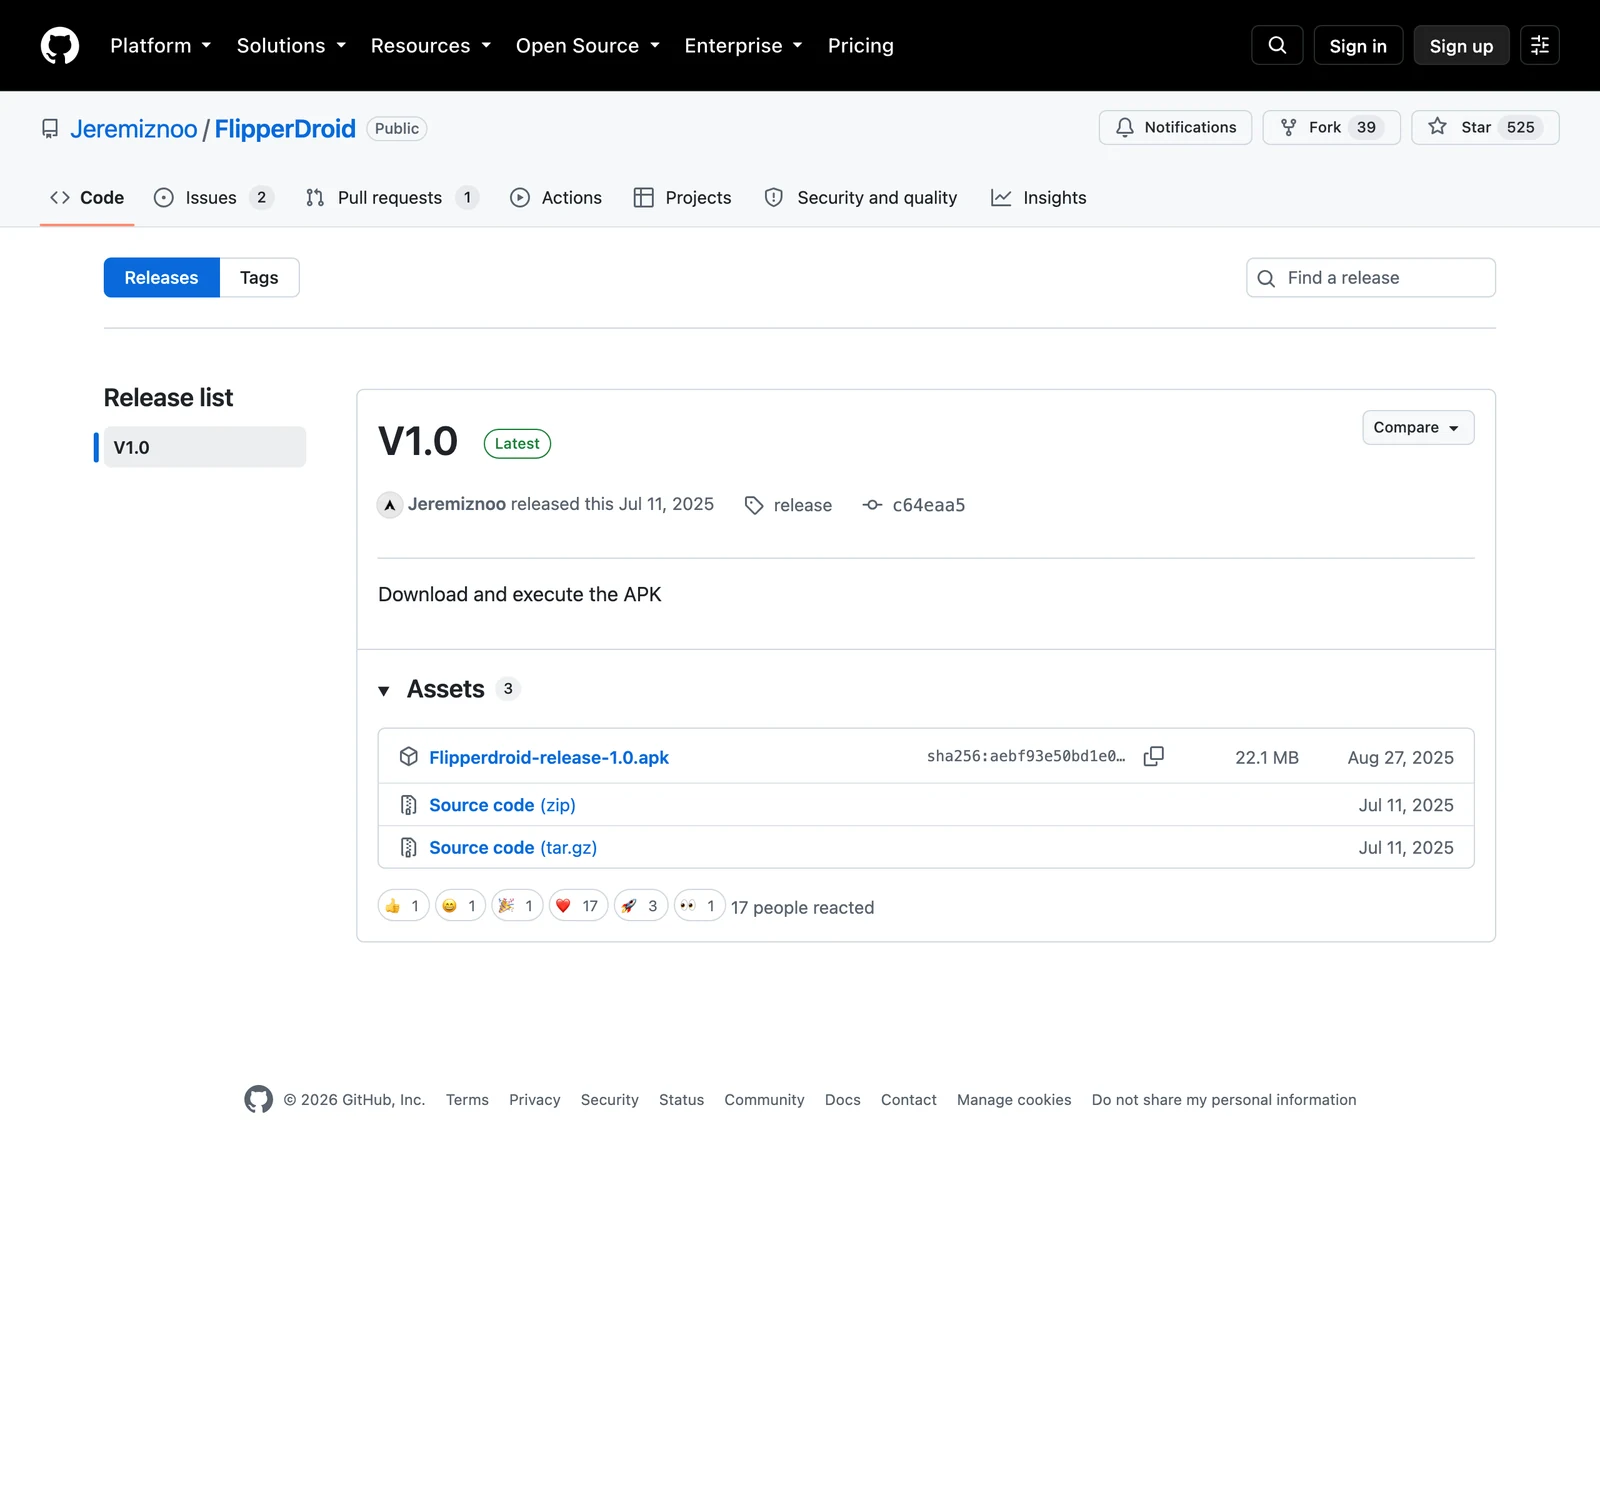Open the Insights tab
The image size is (1600, 1500).
(x=1038, y=198)
